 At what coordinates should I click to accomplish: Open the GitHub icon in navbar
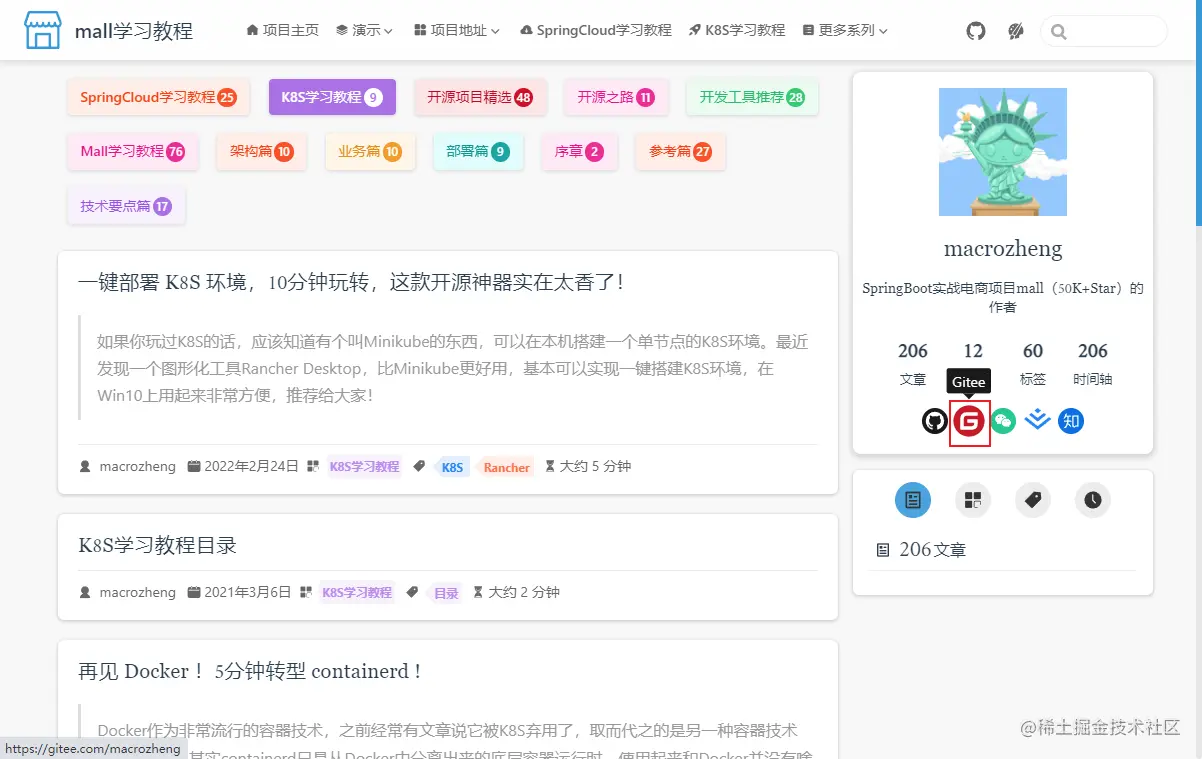point(976,31)
